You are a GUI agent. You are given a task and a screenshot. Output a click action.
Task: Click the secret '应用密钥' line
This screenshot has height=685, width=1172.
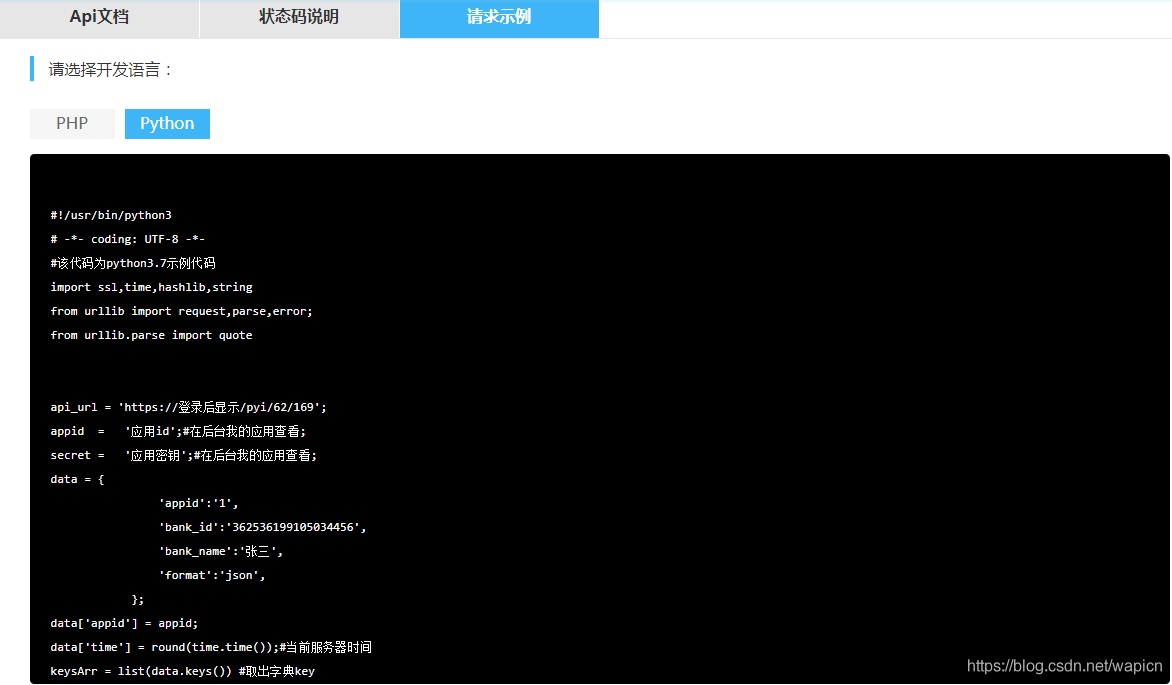point(183,455)
